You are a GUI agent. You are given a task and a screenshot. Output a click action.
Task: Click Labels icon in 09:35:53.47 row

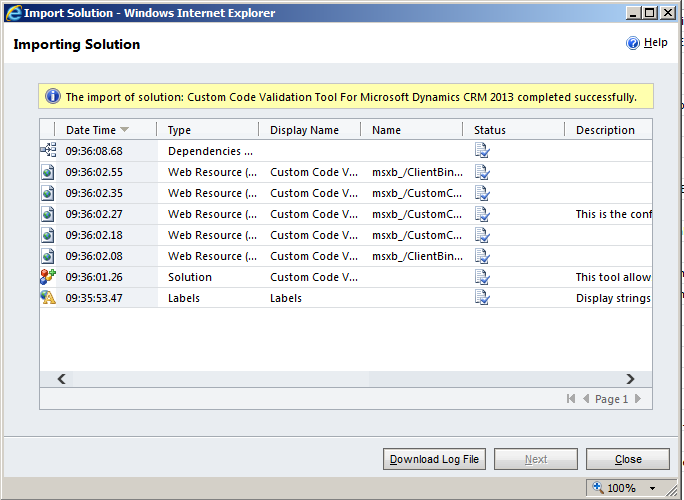48,298
